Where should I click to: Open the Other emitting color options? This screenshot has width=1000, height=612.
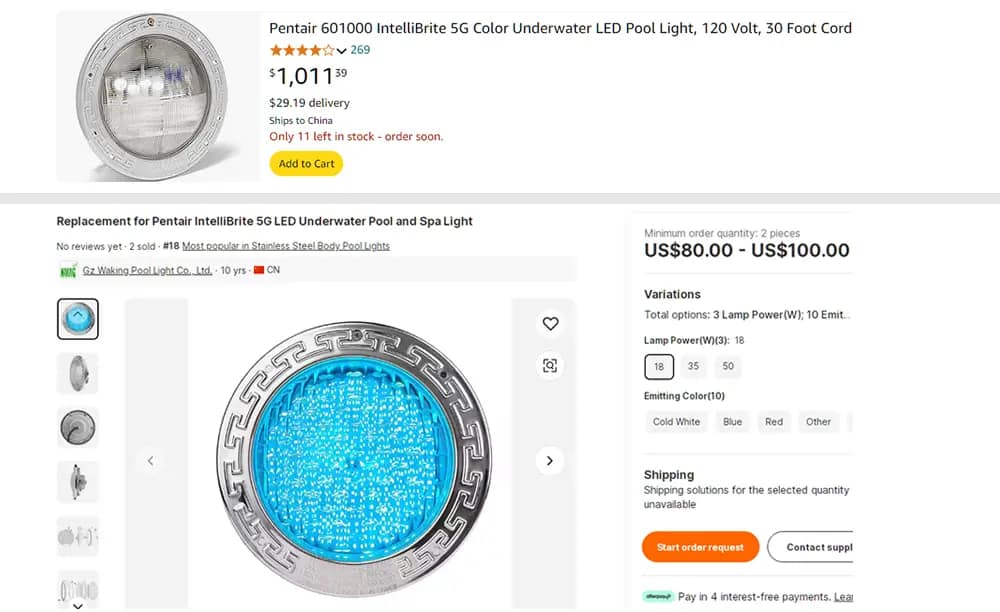tap(818, 421)
